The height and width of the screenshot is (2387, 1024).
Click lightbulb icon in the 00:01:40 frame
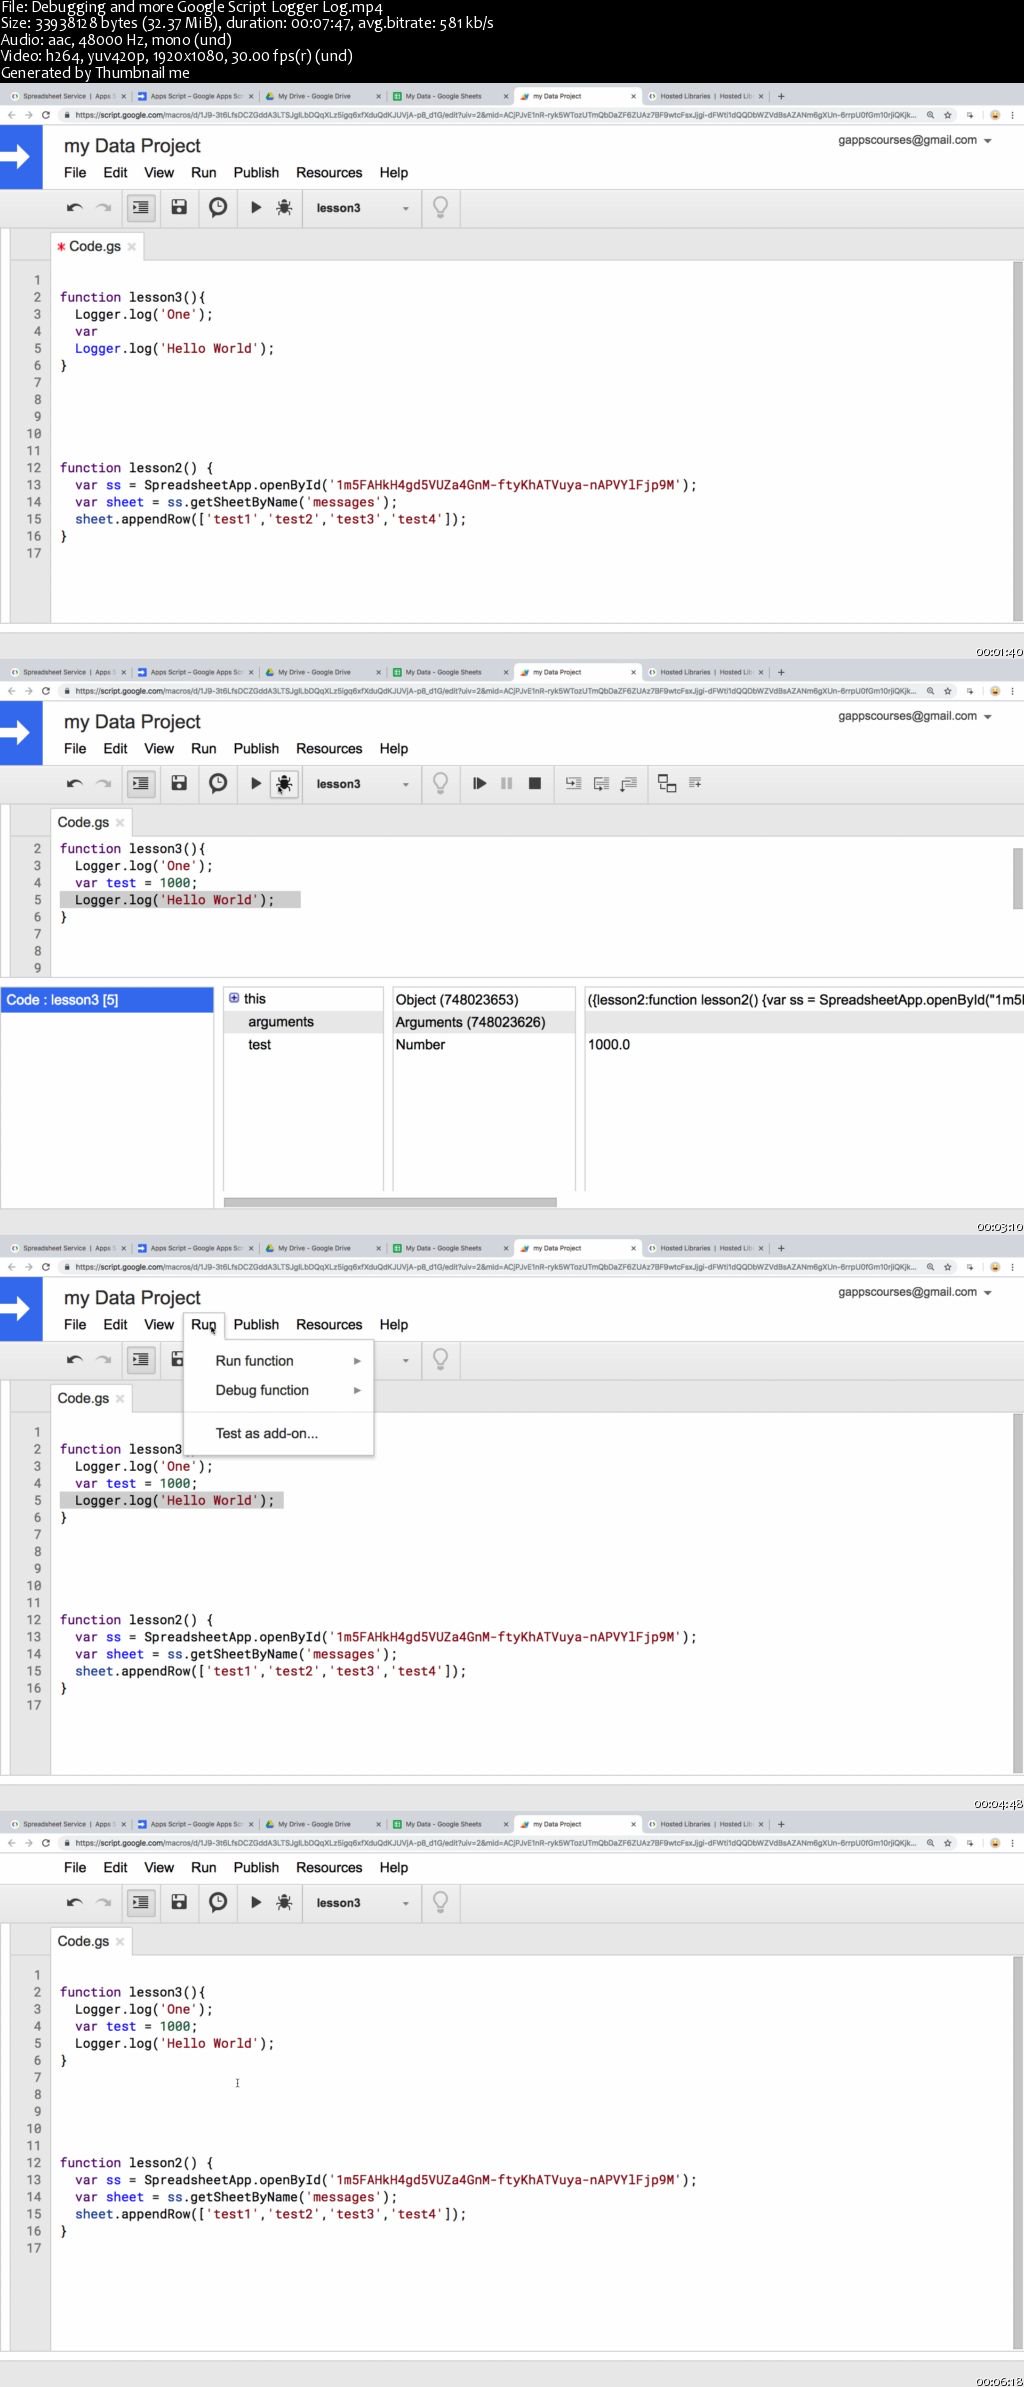click(x=440, y=208)
